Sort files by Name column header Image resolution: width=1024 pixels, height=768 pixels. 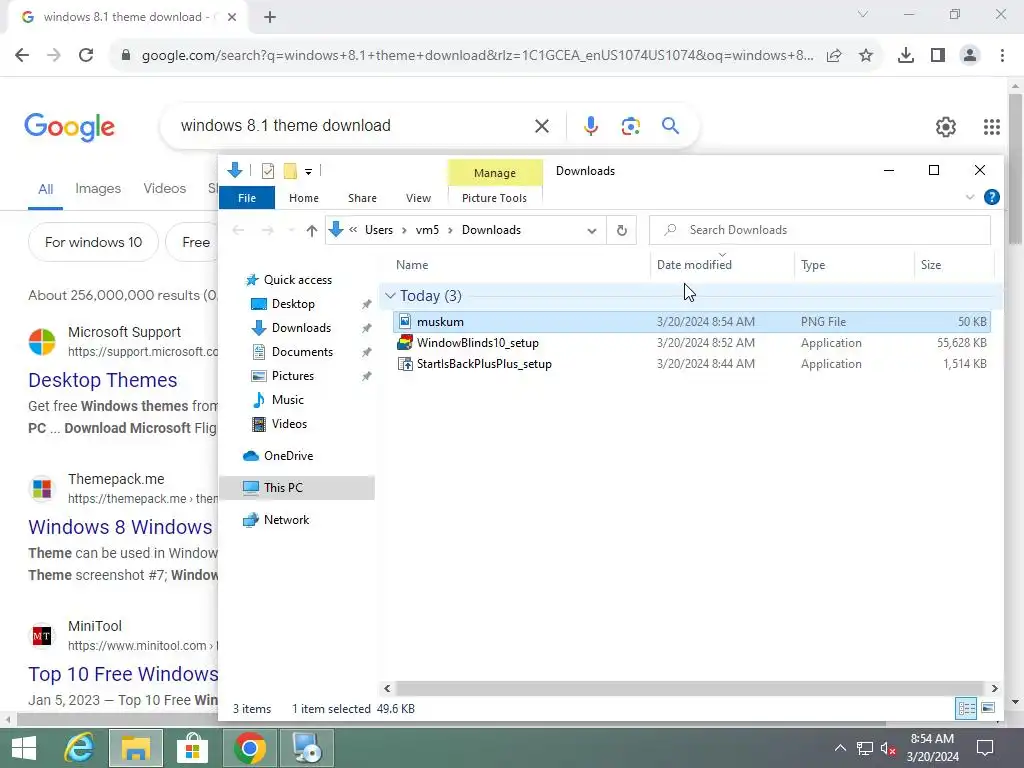[411, 264]
